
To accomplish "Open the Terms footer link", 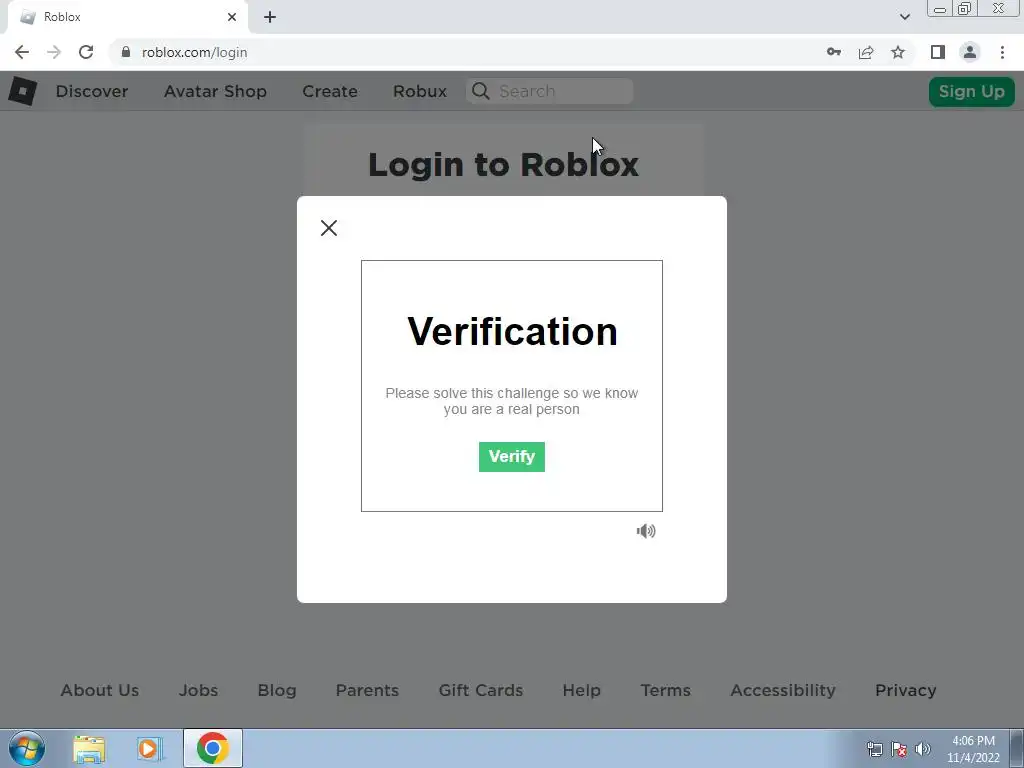I will (665, 690).
